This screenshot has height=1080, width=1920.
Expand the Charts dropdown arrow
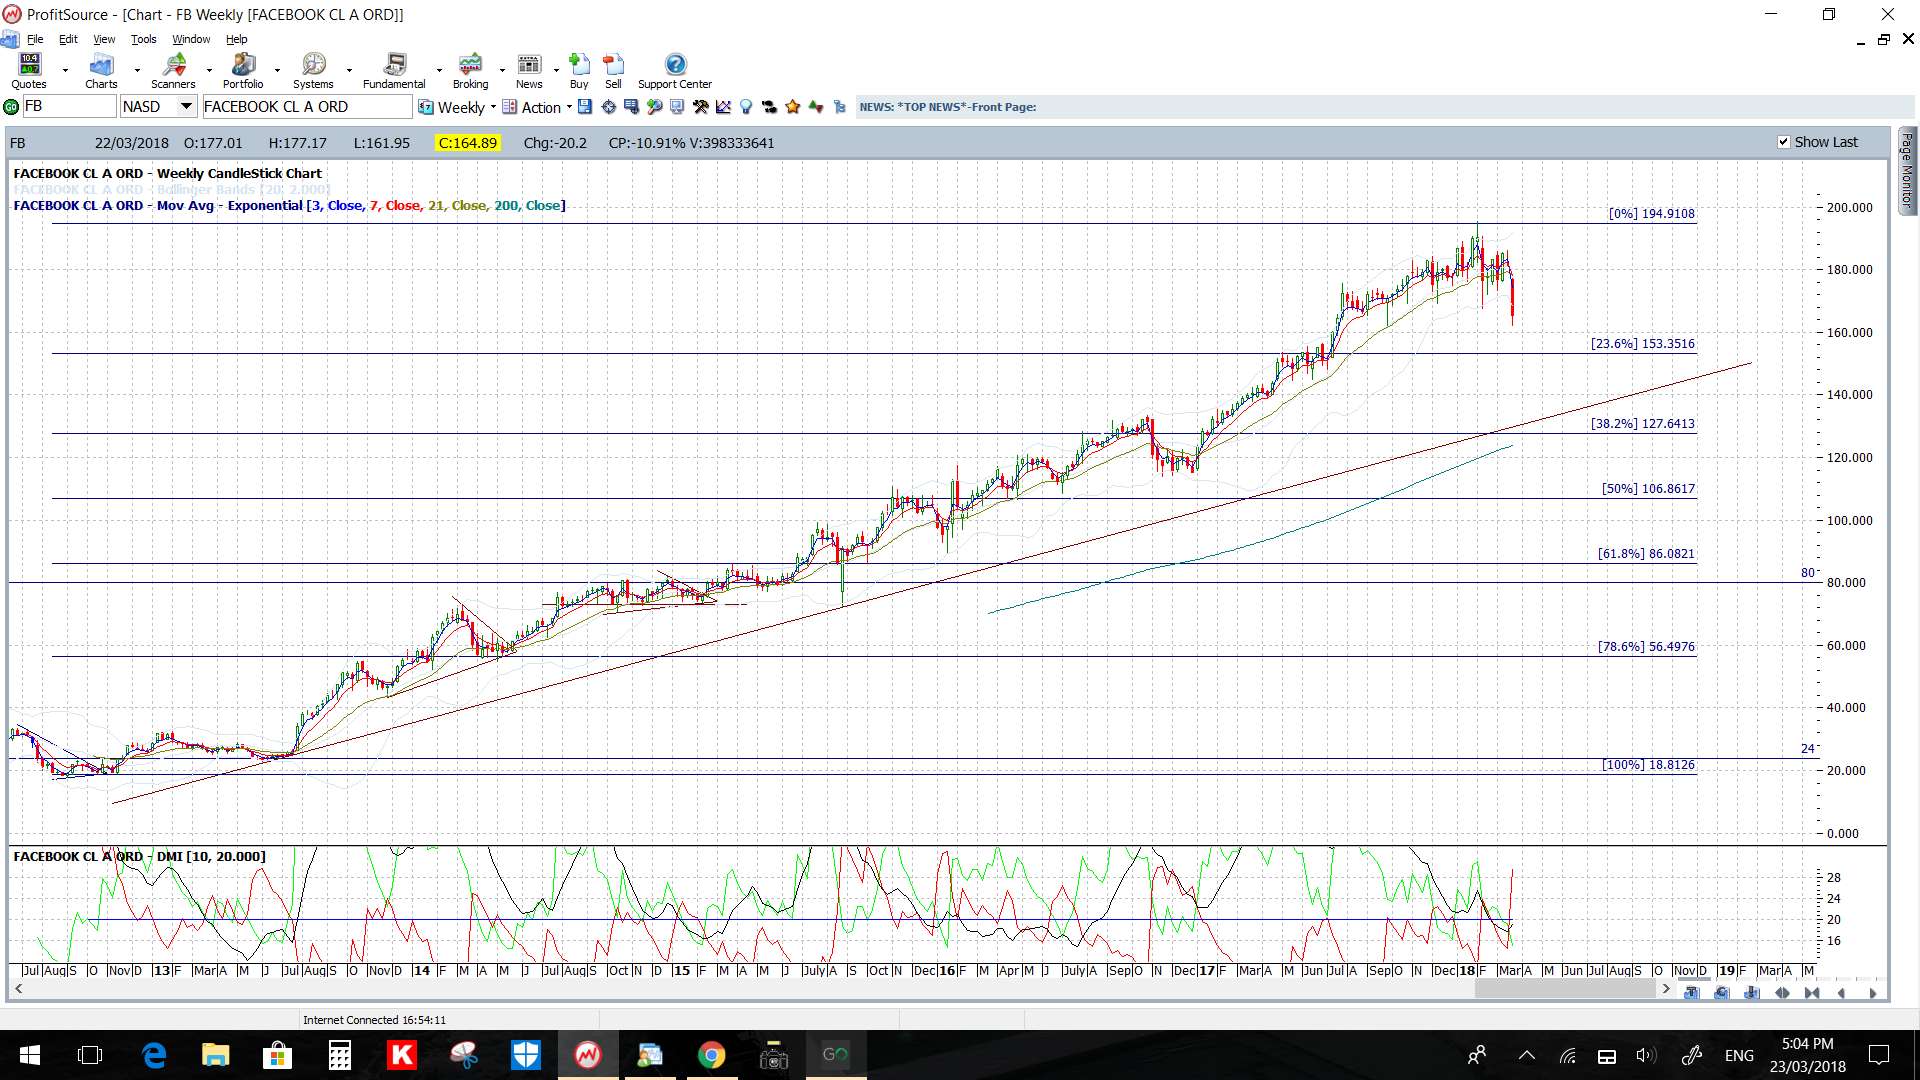pyautogui.click(x=137, y=71)
